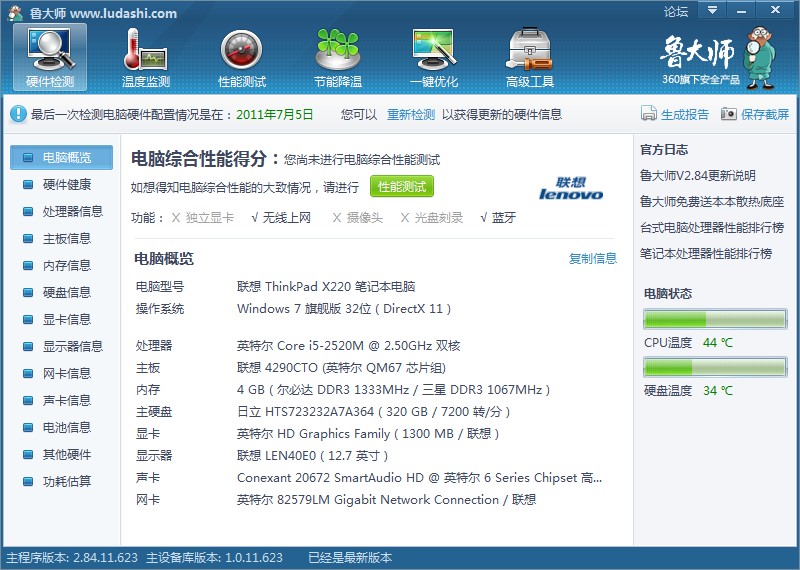Open 鲁大师V2.84更新说明 log entry
Viewport: 800px width, 570px height.
click(x=697, y=176)
